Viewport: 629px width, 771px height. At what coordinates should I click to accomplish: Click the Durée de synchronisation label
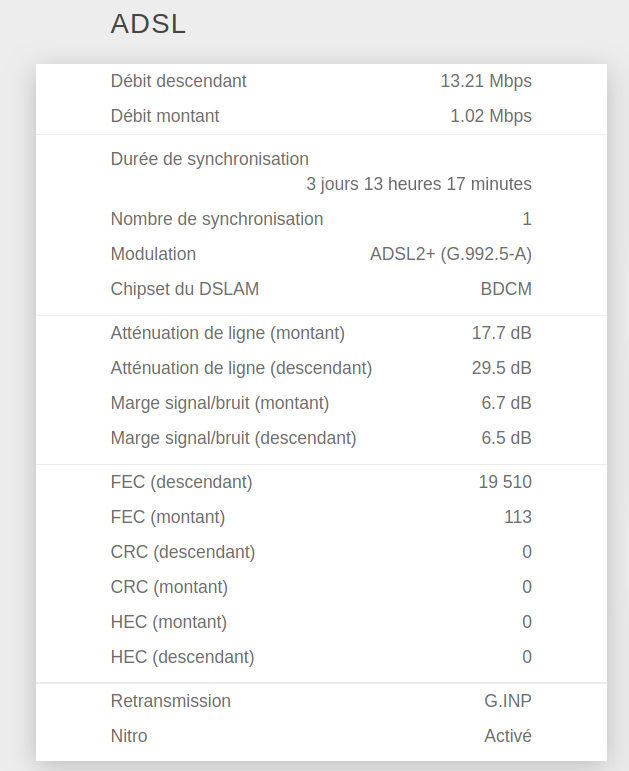point(210,159)
